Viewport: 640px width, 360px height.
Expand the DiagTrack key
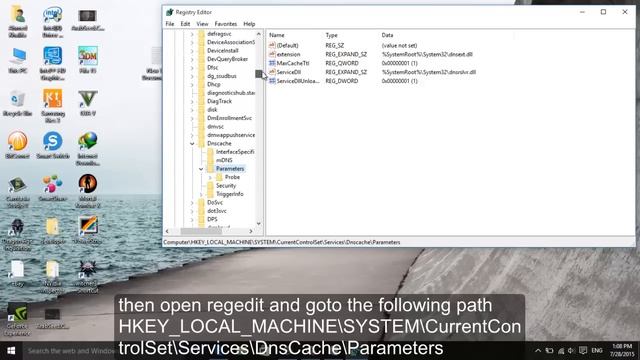point(192,101)
